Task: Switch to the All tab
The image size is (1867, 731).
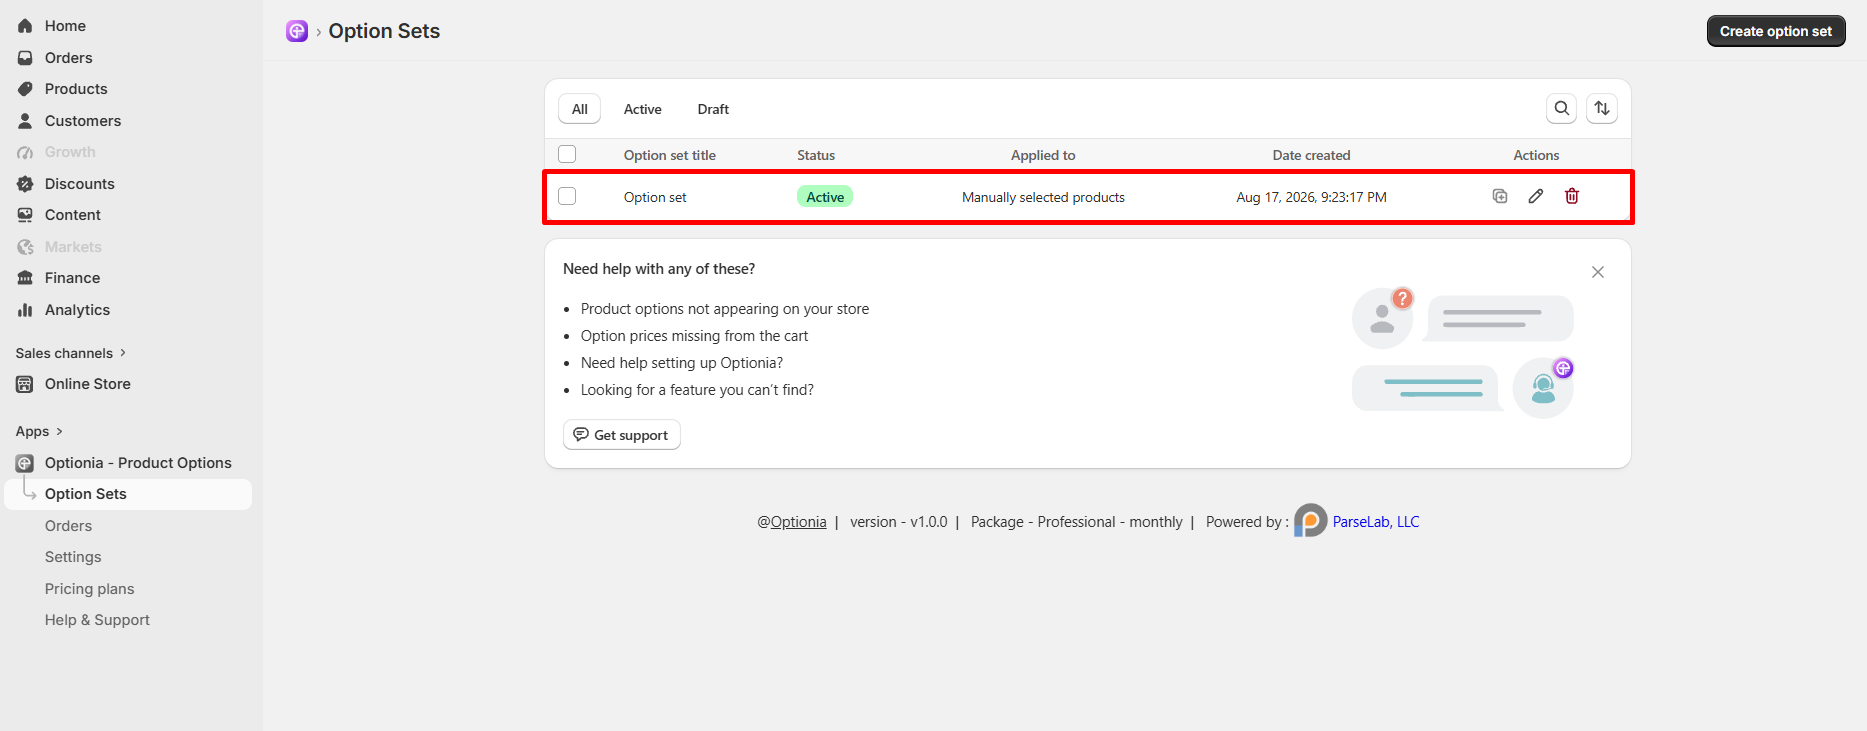Action: pos(580,109)
